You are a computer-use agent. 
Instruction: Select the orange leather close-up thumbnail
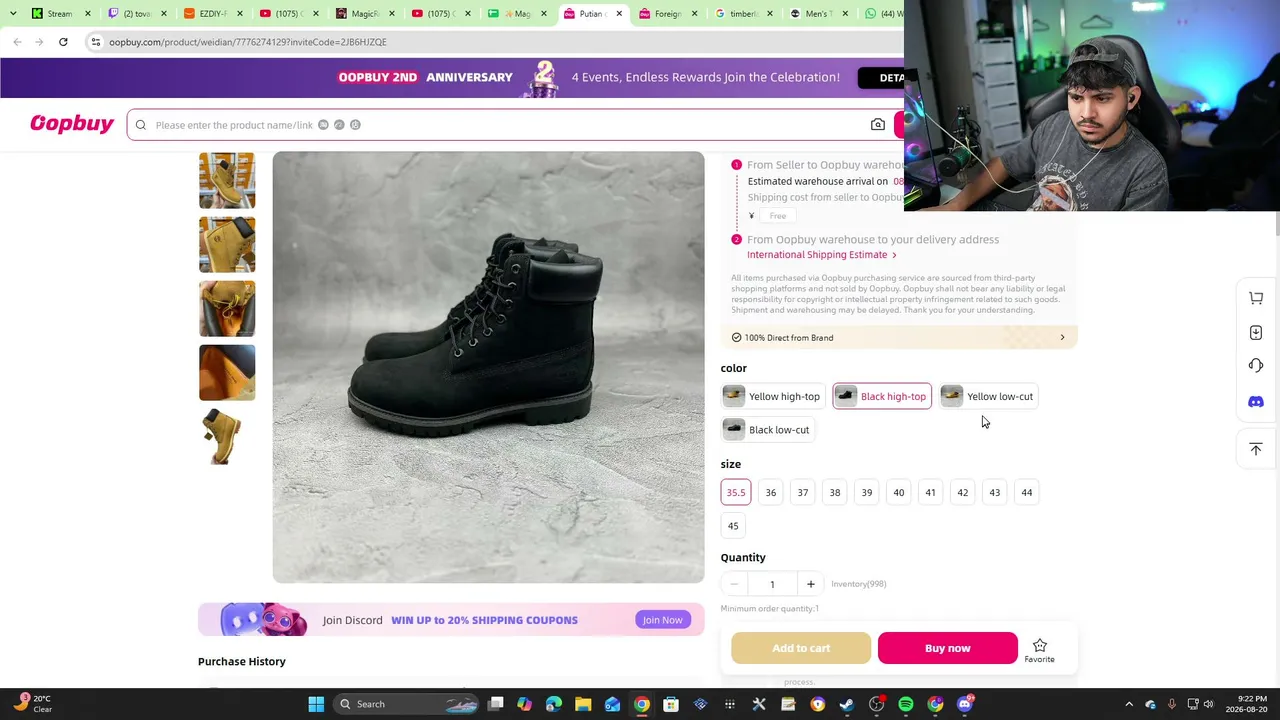coord(227,373)
